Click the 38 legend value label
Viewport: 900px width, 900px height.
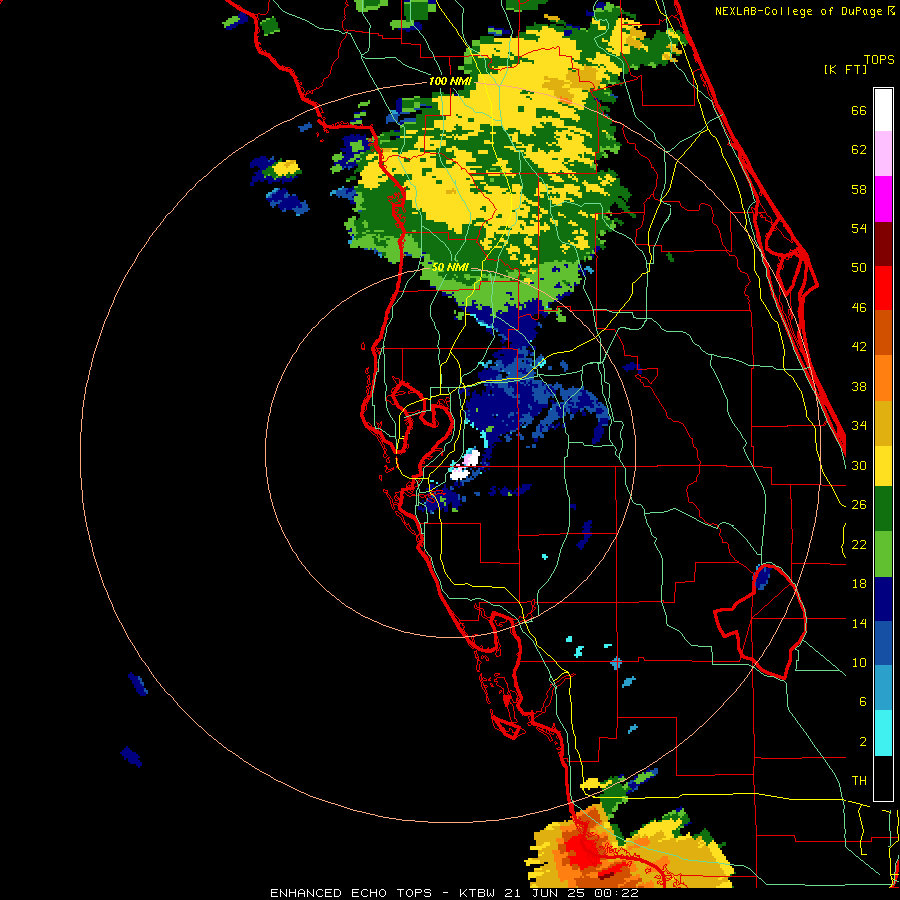(859, 386)
